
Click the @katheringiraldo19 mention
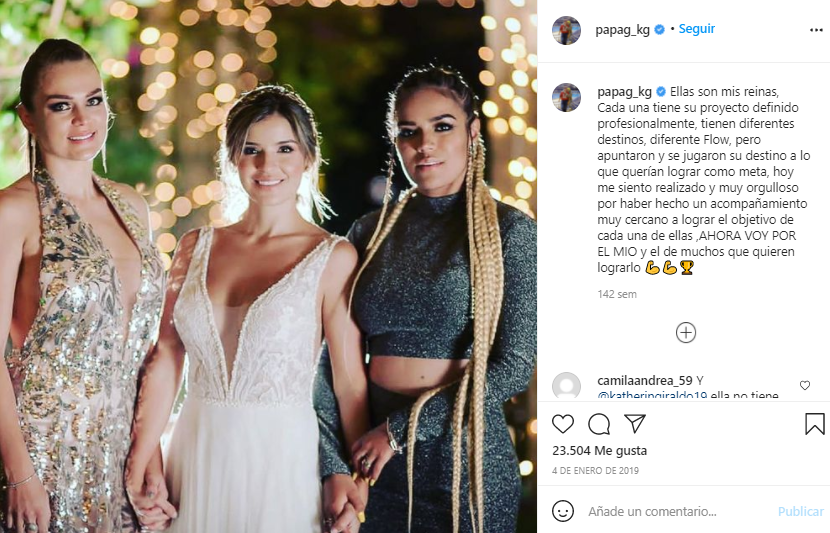[x=652, y=394]
